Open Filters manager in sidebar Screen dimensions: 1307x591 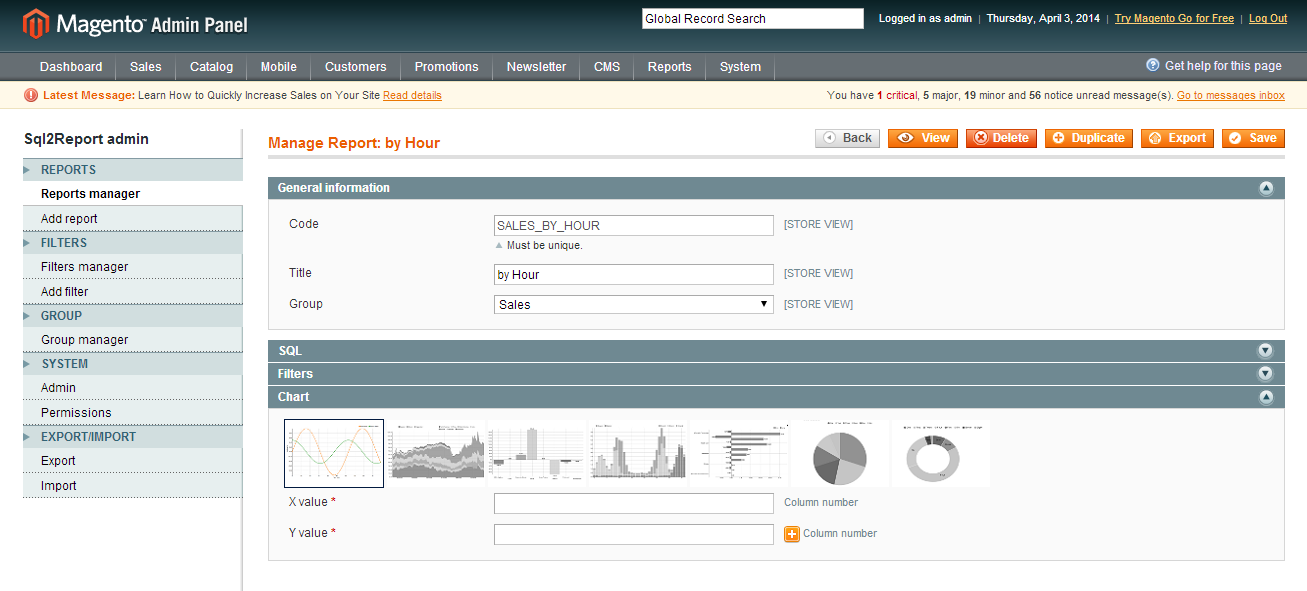[133, 267]
